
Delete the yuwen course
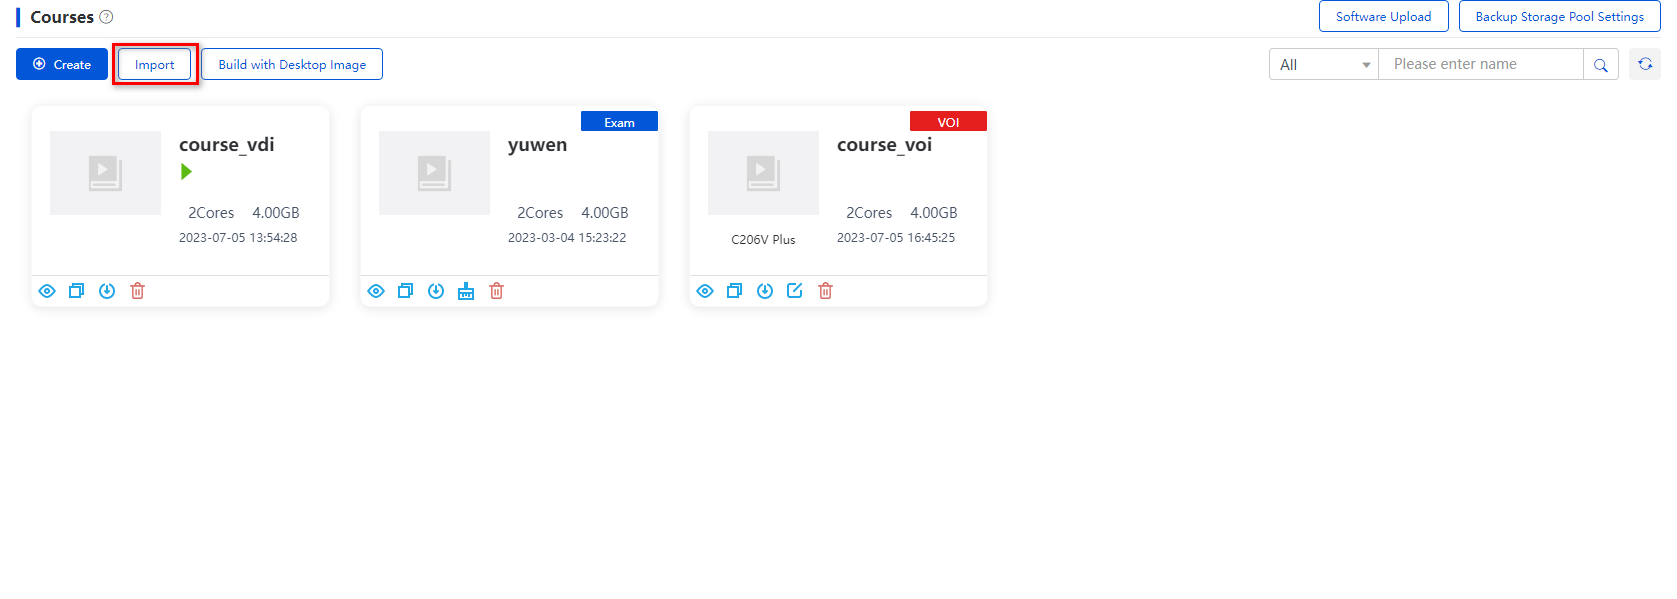(497, 291)
